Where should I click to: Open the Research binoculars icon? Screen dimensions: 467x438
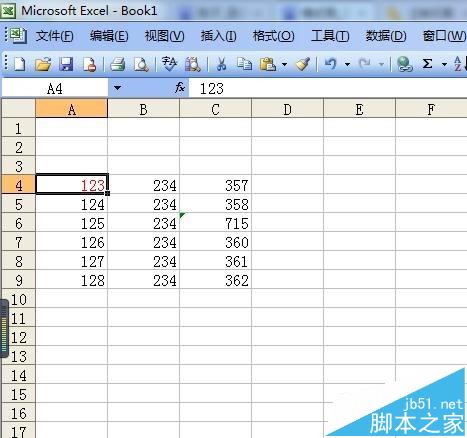pyautogui.click(x=193, y=64)
